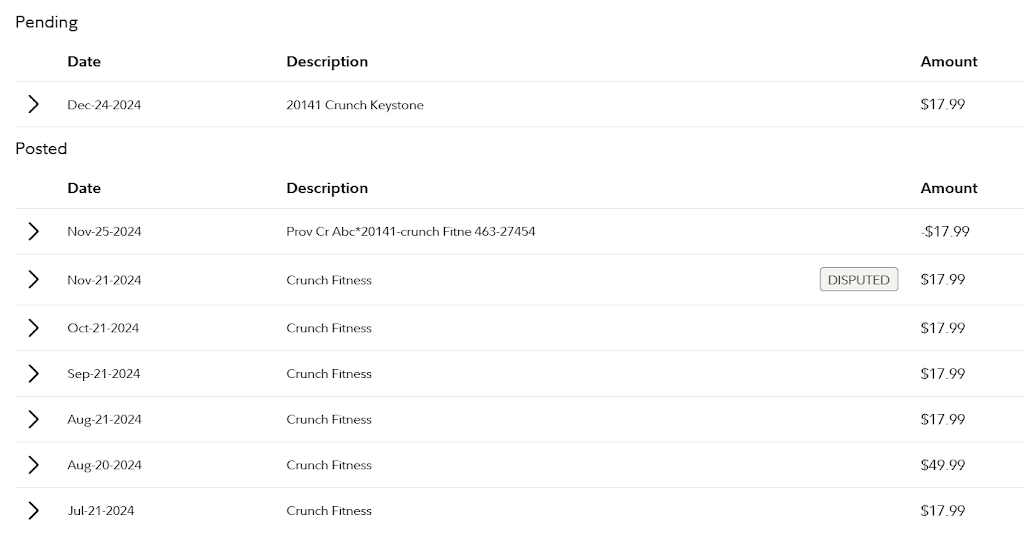Viewport: 1024px width, 533px height.
Task: Click the DISPUTED badge
Action: (x=858, y=280)
